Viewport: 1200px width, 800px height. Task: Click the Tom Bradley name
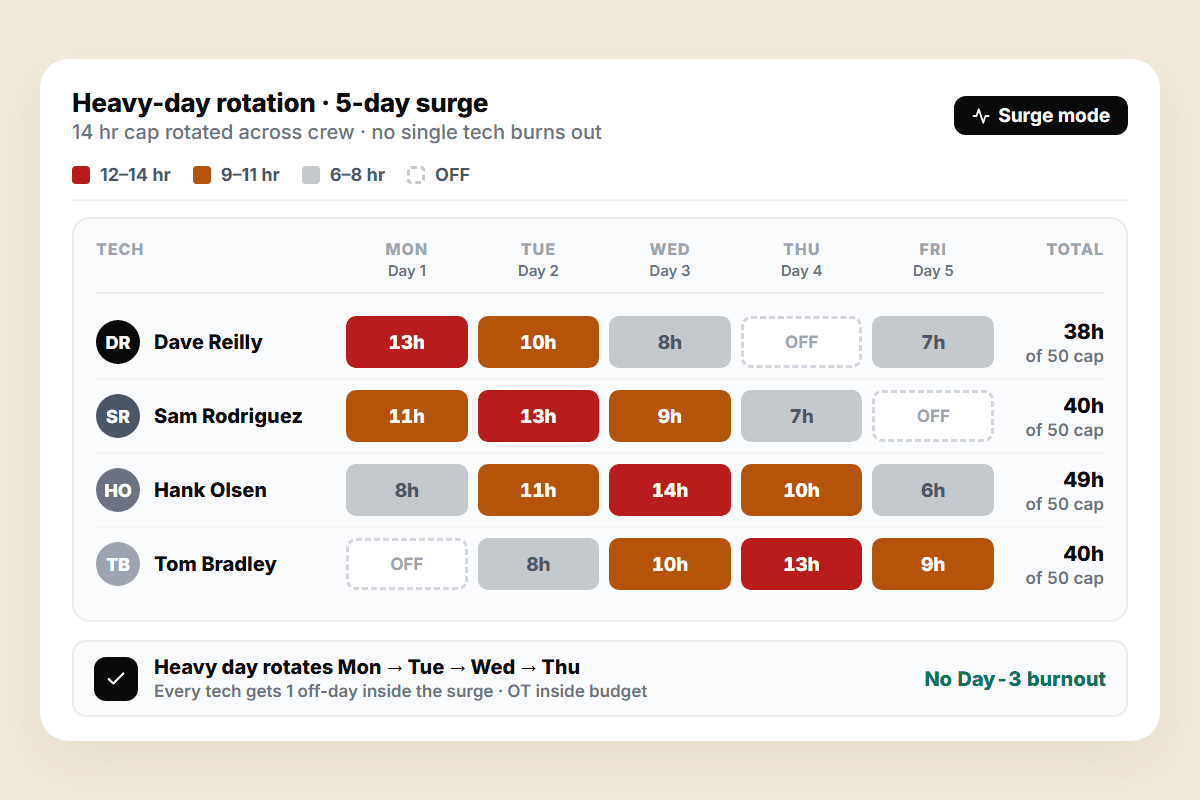click(215, 564)
